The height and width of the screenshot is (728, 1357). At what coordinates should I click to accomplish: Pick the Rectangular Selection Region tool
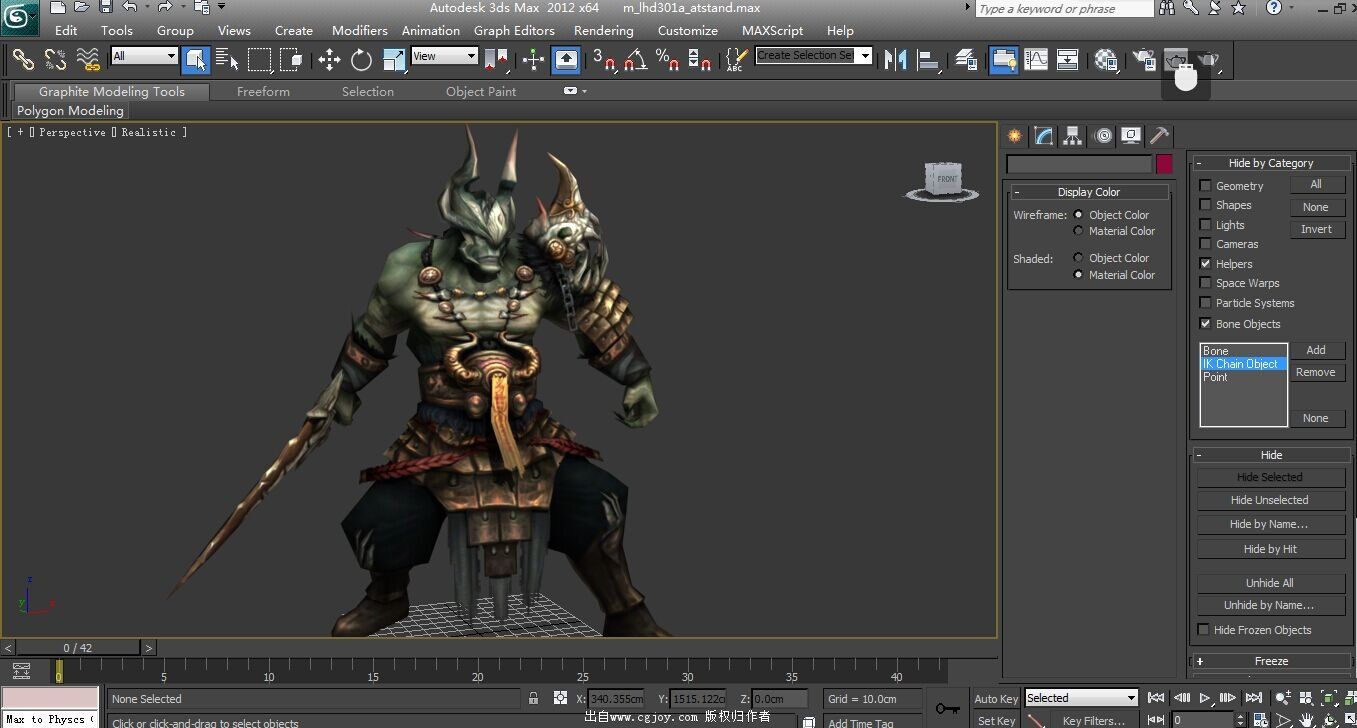(x=259, y=59)
